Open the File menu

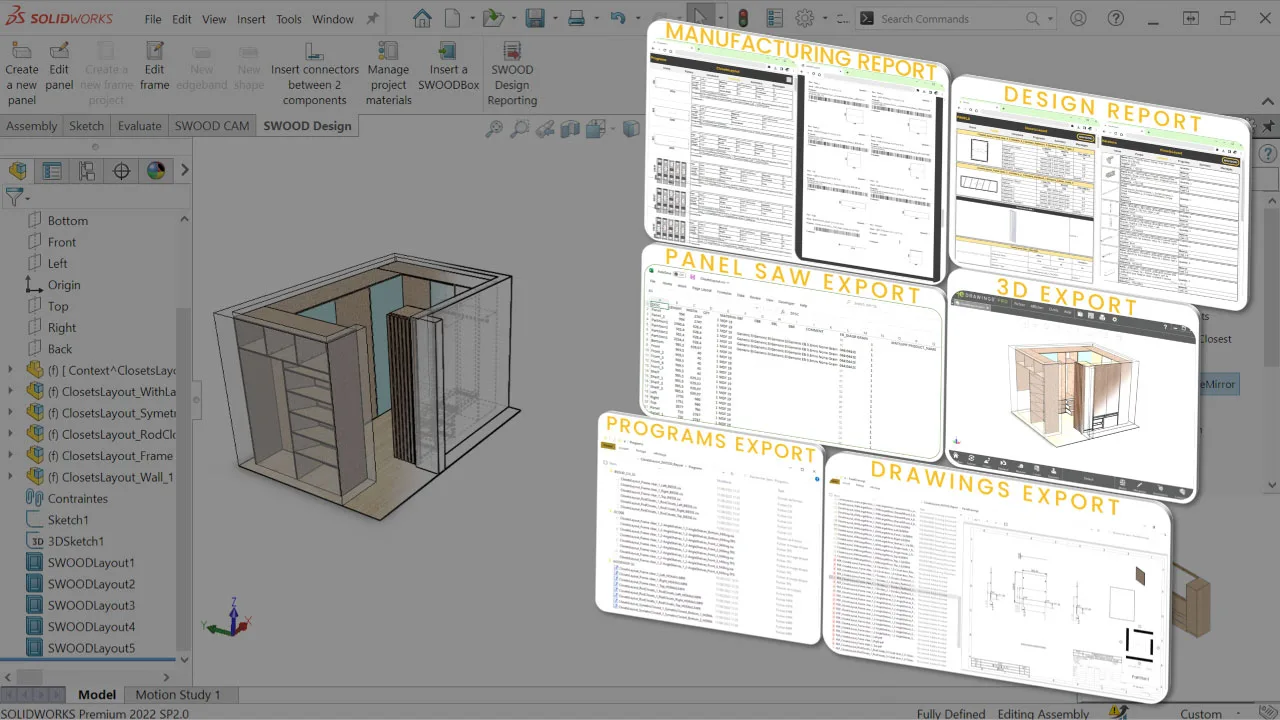(153, 19)
